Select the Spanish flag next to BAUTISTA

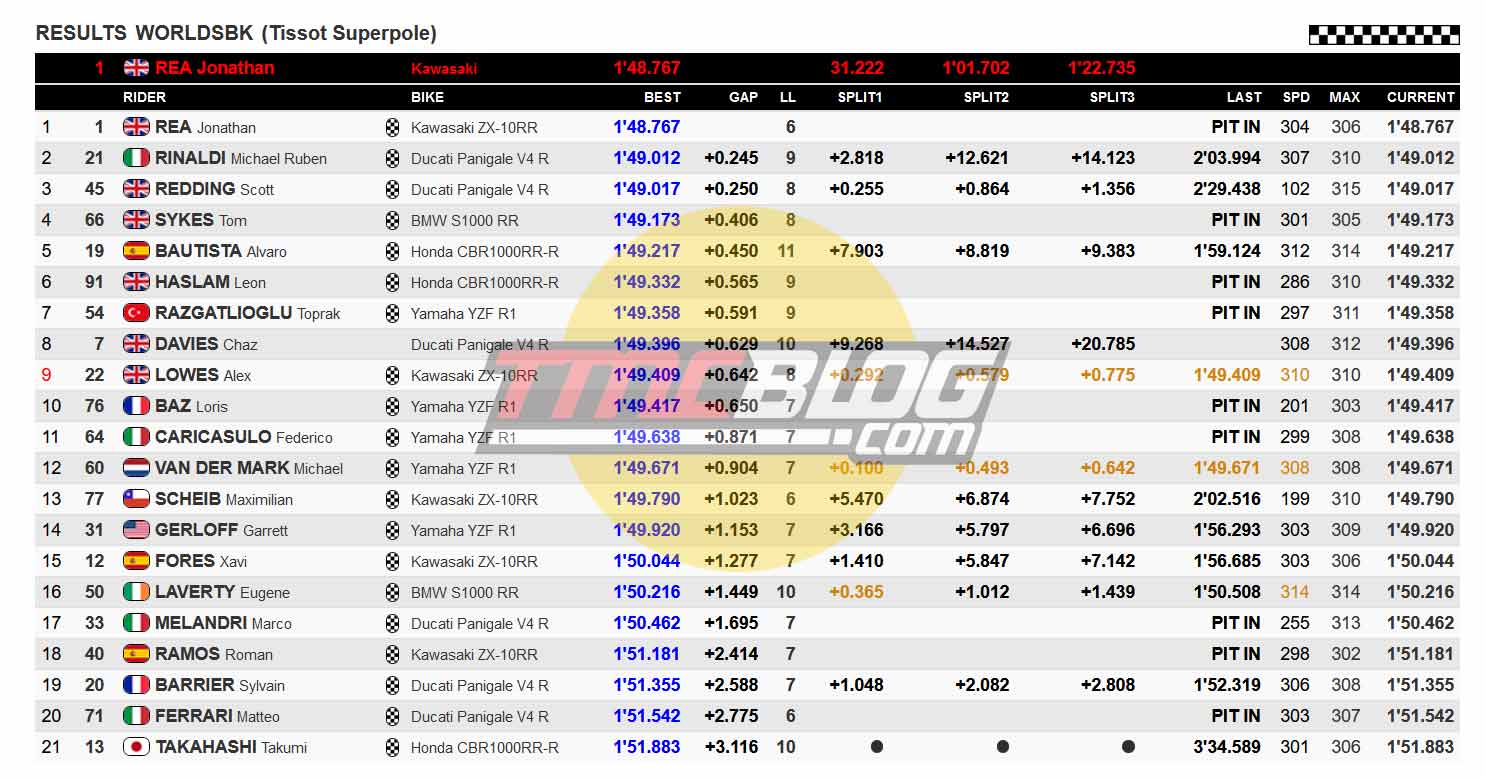tap(136, 251)
